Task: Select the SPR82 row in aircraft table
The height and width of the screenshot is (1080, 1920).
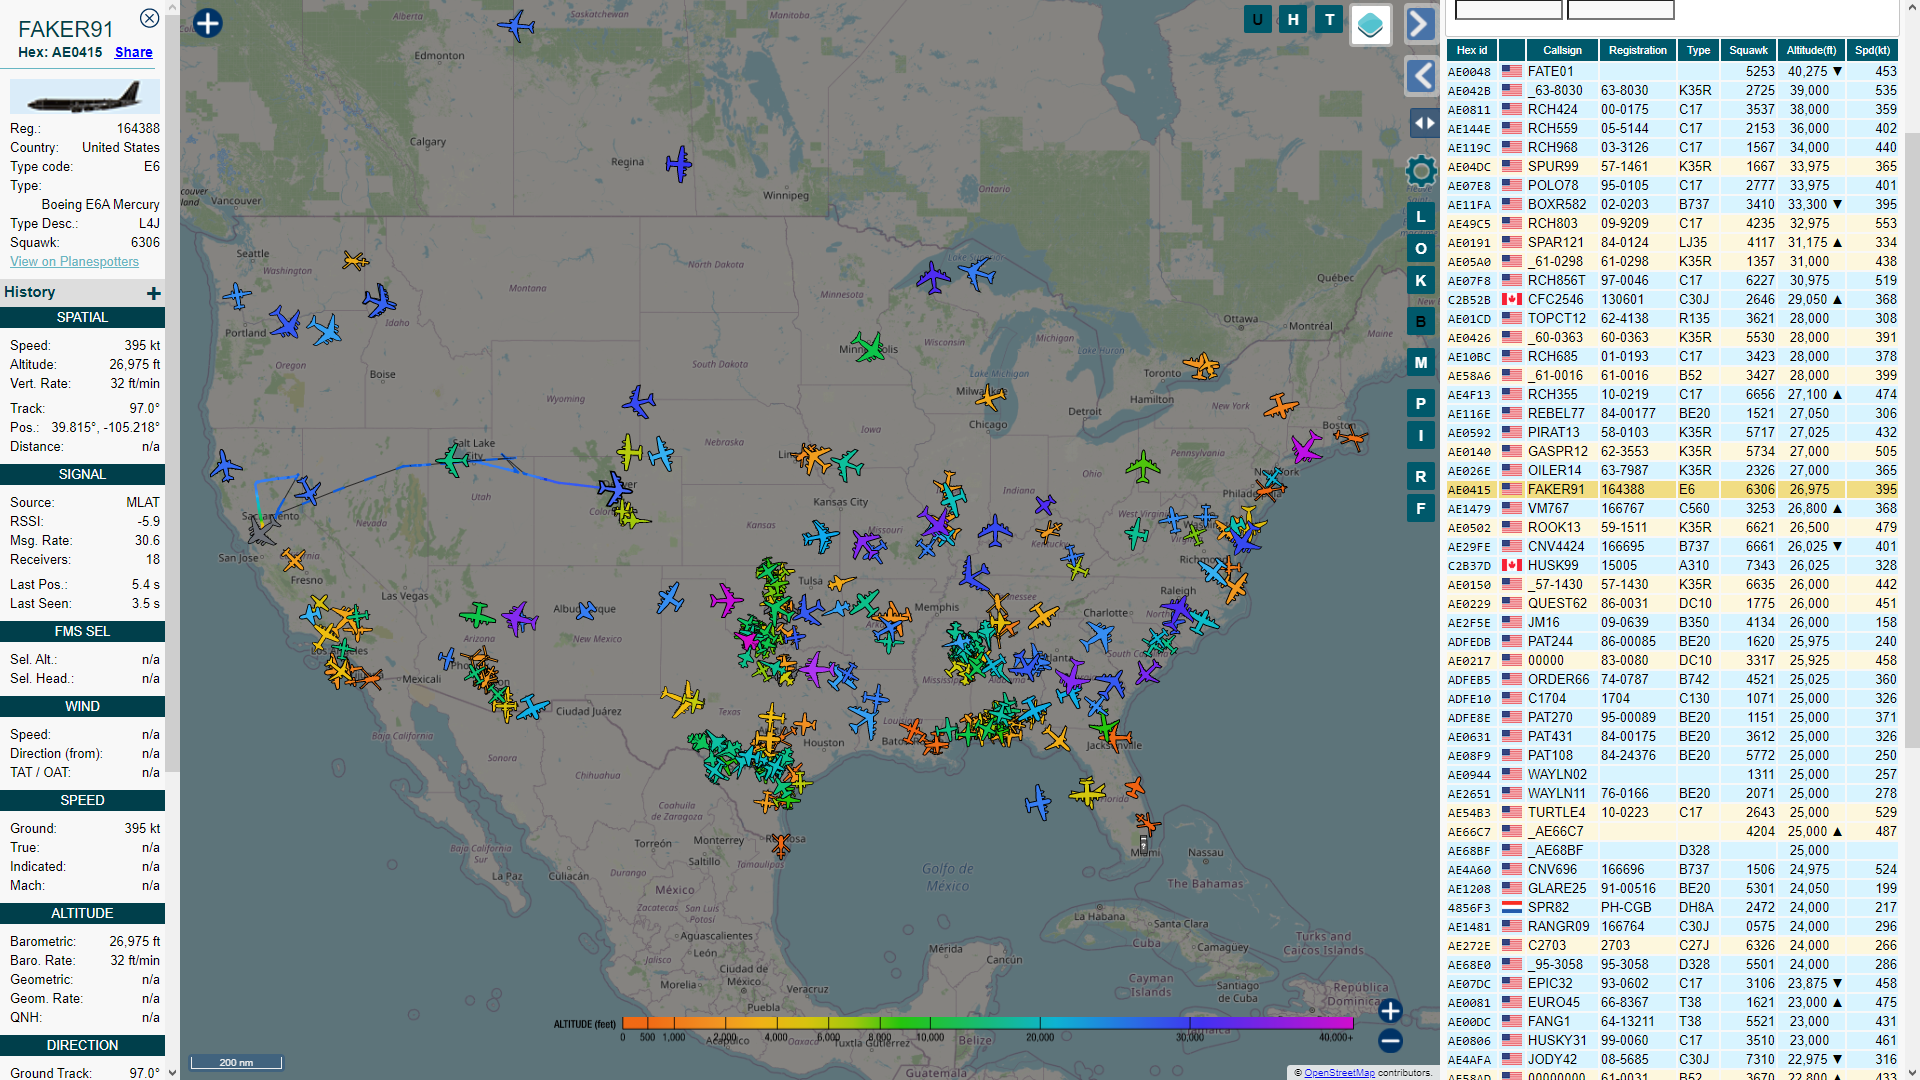Action: click(x=1672, y=907)
